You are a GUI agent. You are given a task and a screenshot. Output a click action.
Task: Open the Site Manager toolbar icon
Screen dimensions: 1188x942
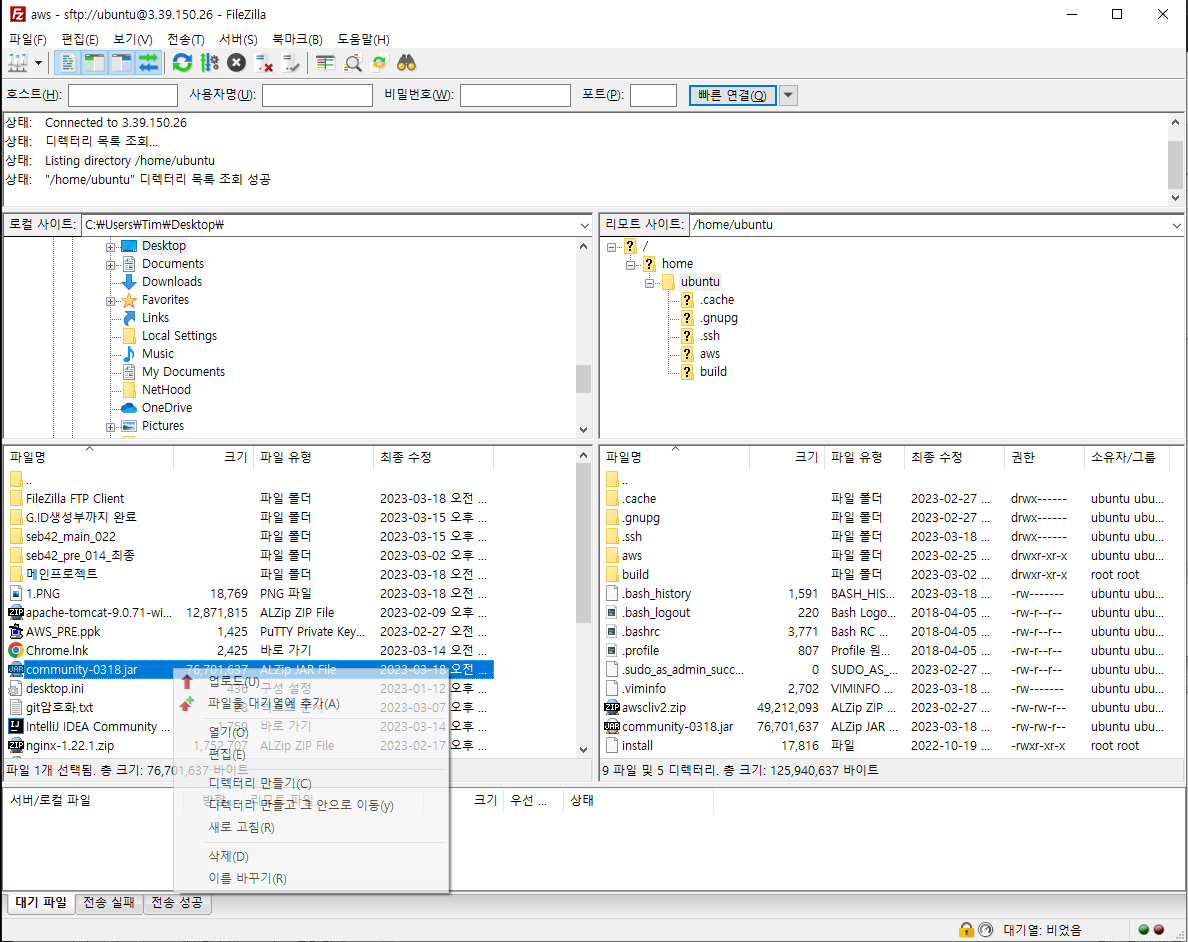point(17,63)
